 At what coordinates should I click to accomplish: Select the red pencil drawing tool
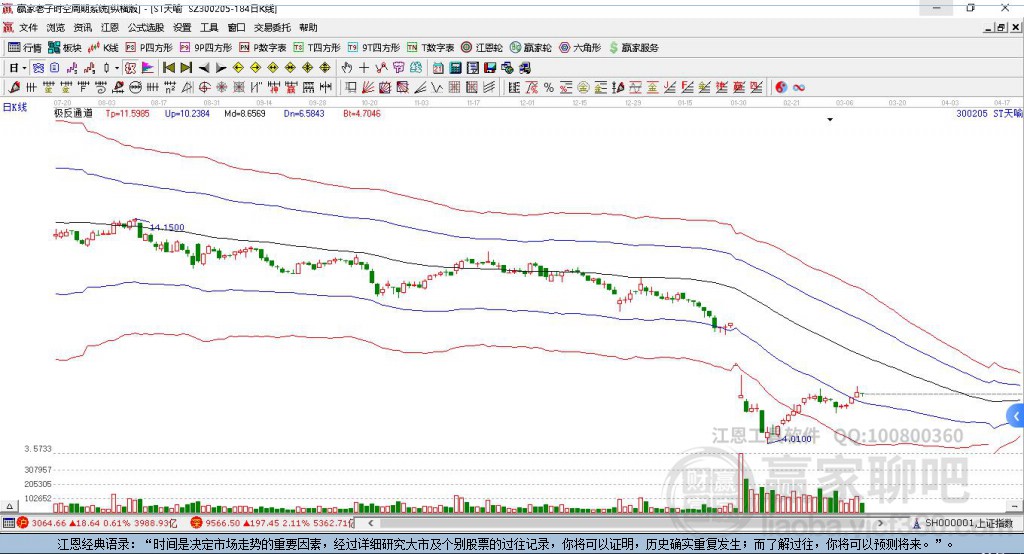[14, 88]
